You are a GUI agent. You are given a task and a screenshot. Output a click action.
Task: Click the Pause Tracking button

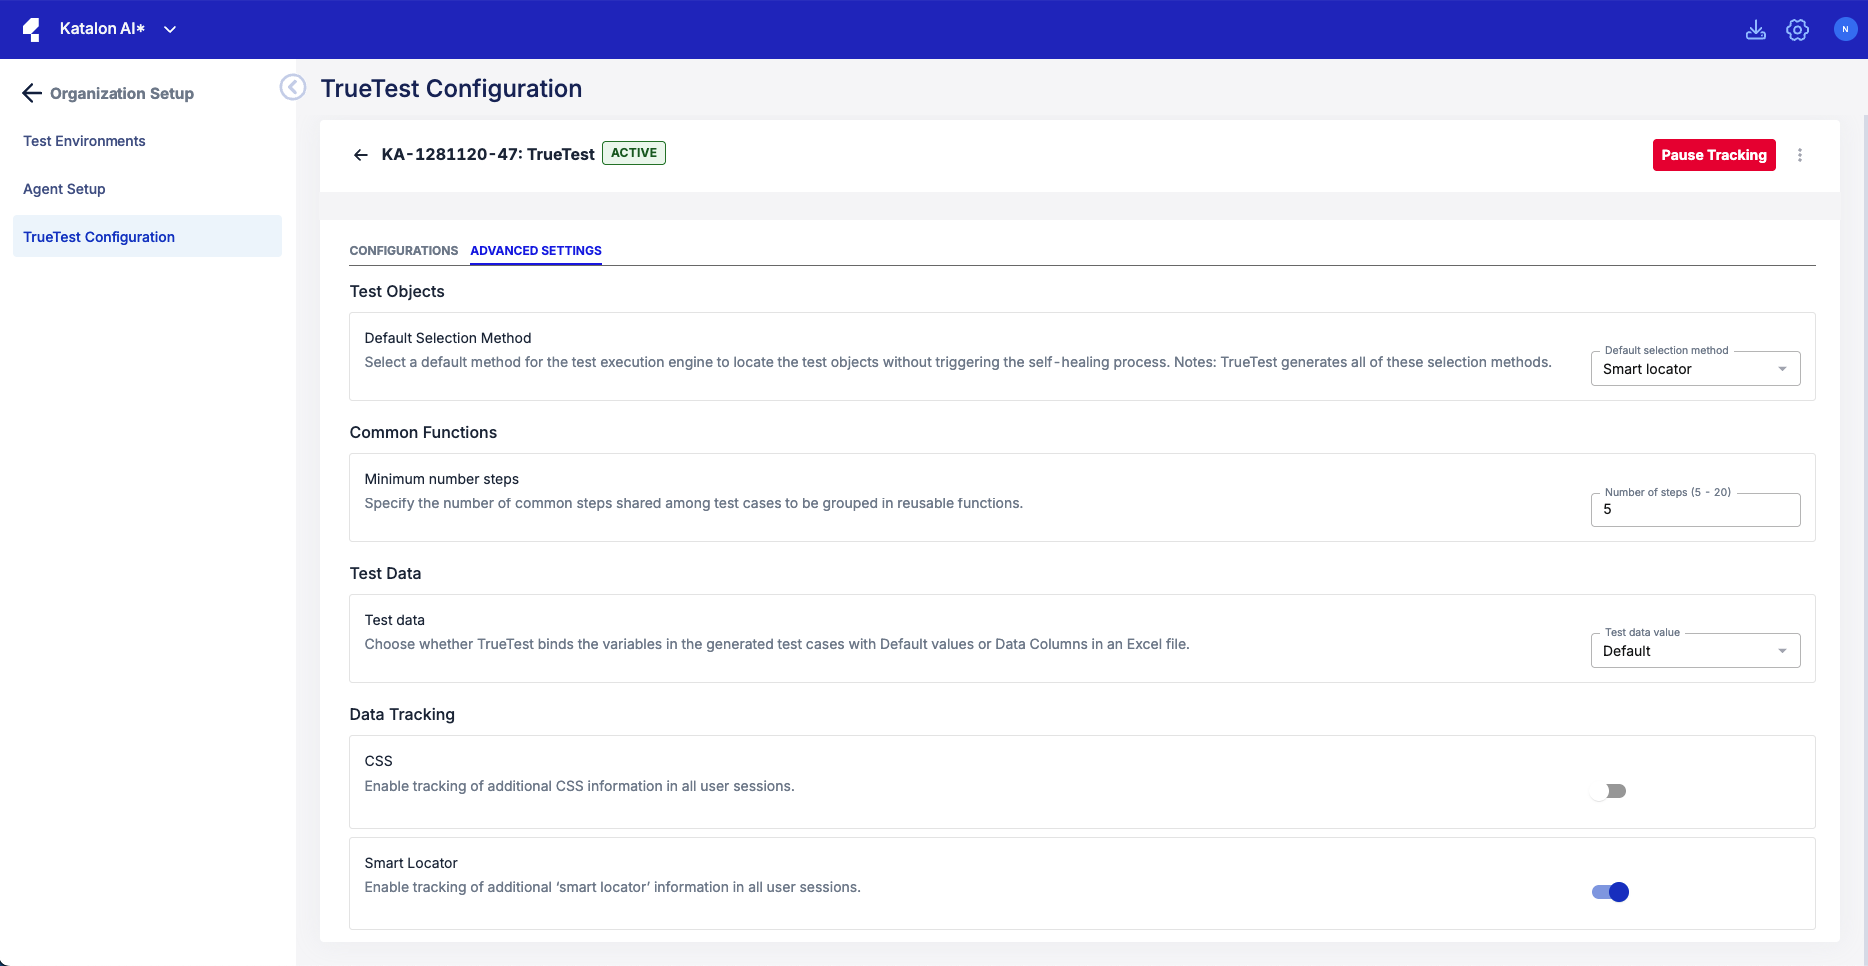pos(1713,155)
